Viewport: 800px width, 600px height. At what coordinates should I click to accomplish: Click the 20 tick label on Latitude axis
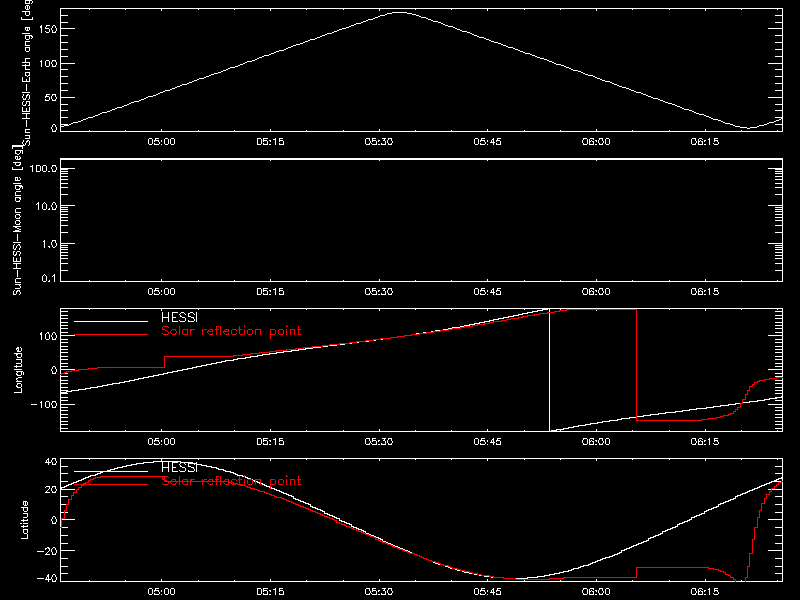(x=51, y=490)
